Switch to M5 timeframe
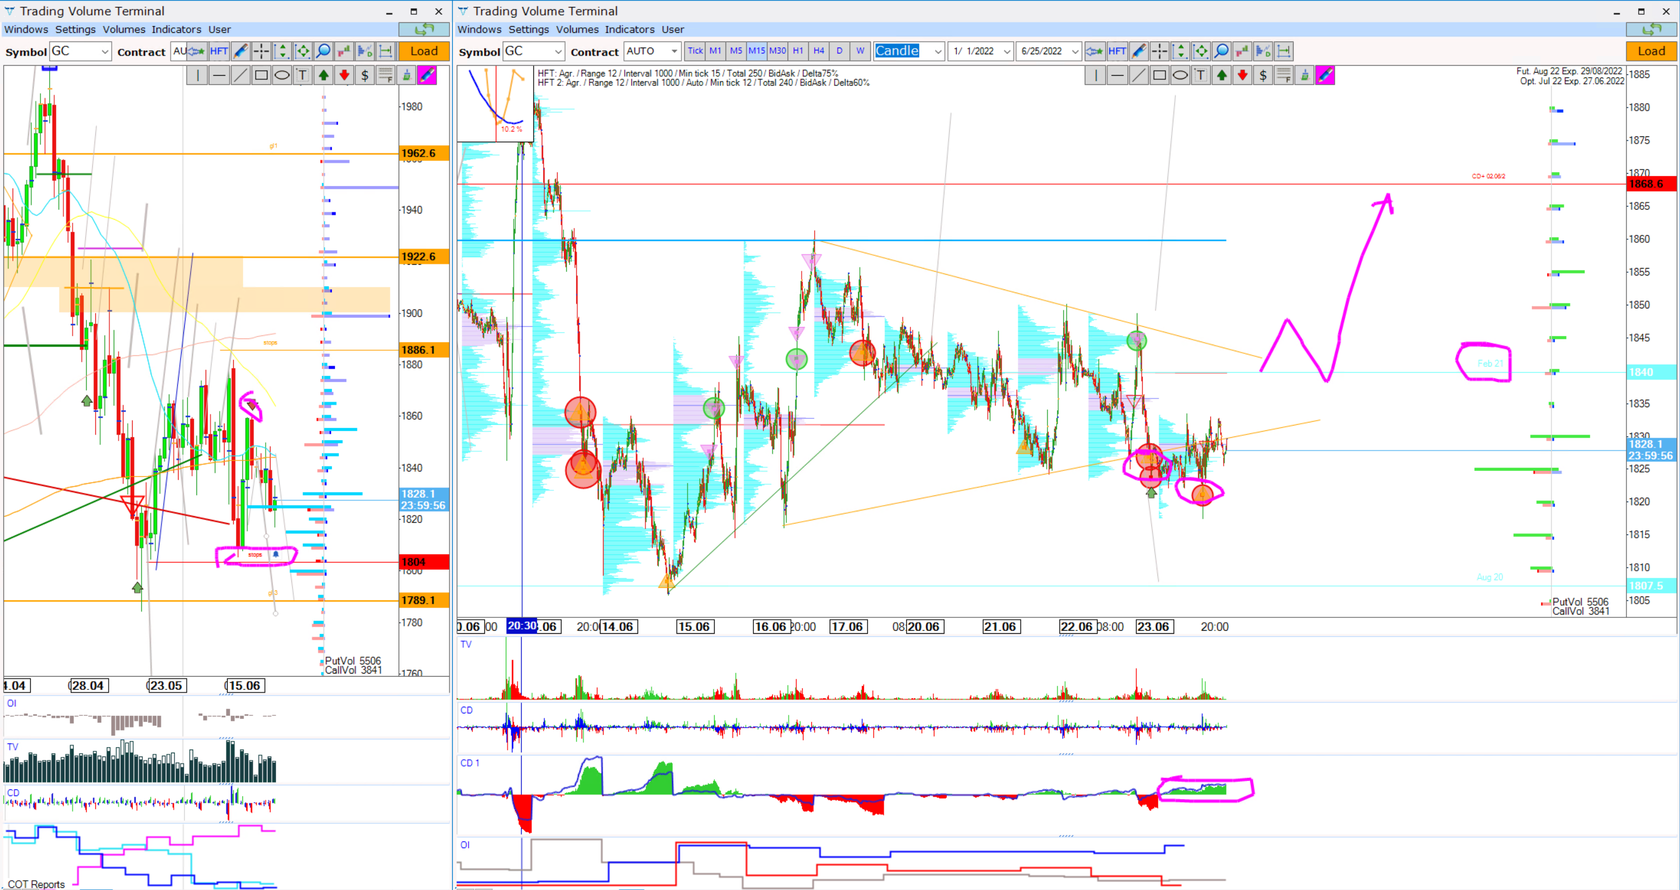 [736, 51]
